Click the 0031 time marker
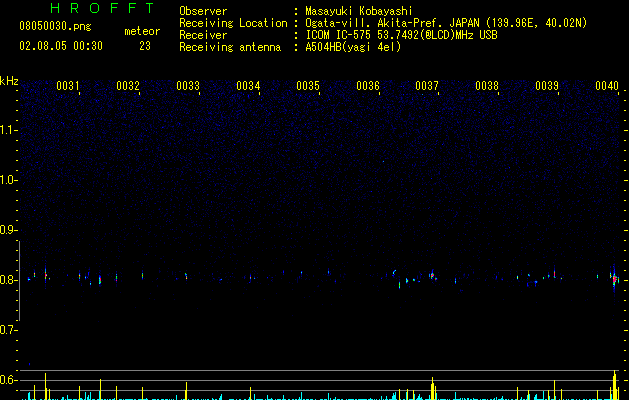This screenshot has height=400, width=629. pos(67,86)
